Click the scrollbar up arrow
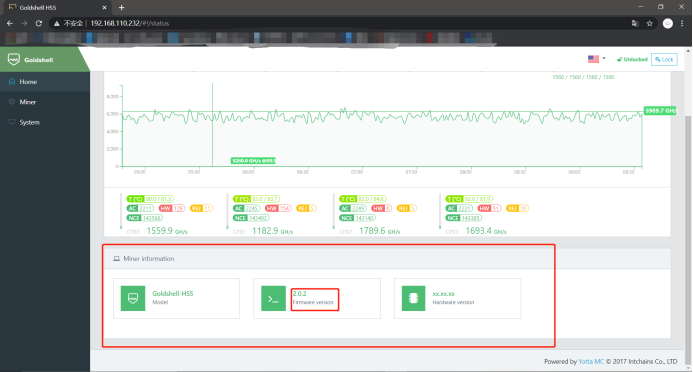Screen dimensions: 693x372 click(689, 50)
